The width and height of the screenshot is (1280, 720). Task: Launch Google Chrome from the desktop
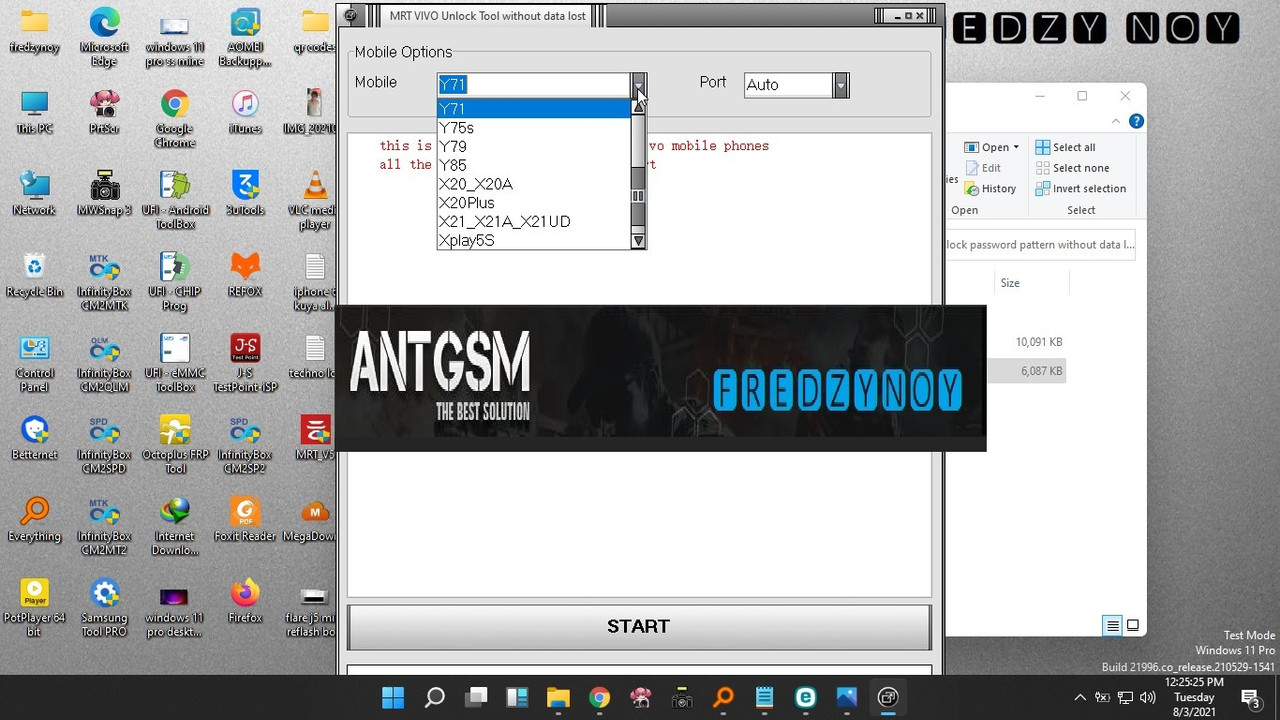click(x=174, y=119)
